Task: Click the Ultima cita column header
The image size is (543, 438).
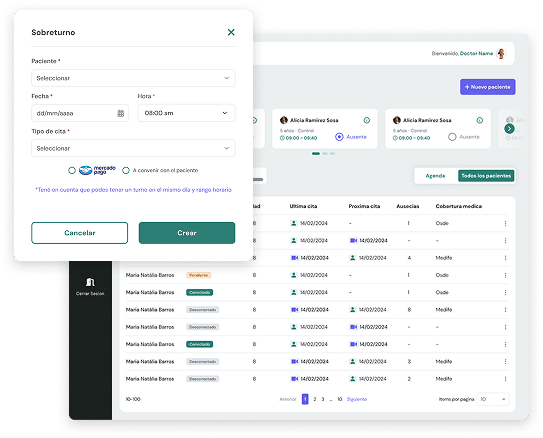Action: 303,206
